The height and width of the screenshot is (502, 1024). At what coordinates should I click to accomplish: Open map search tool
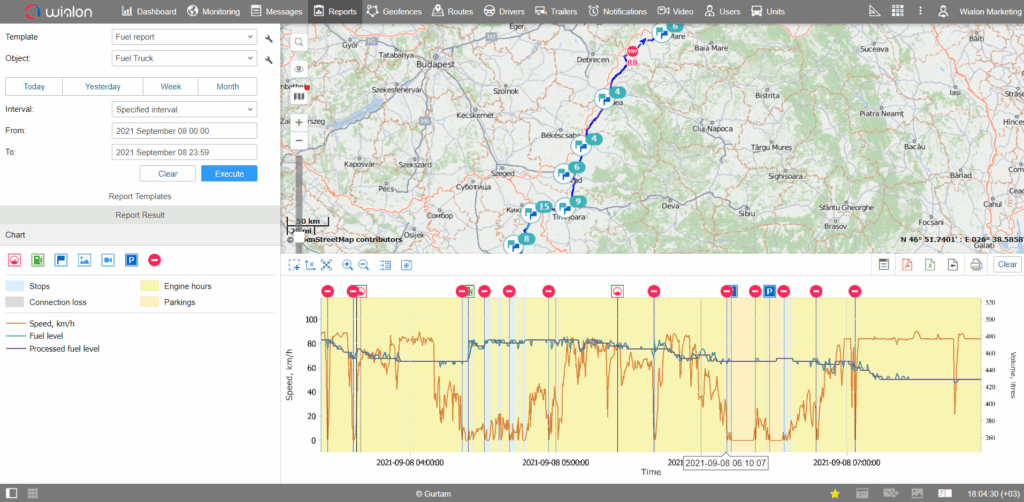pos(298,42)
